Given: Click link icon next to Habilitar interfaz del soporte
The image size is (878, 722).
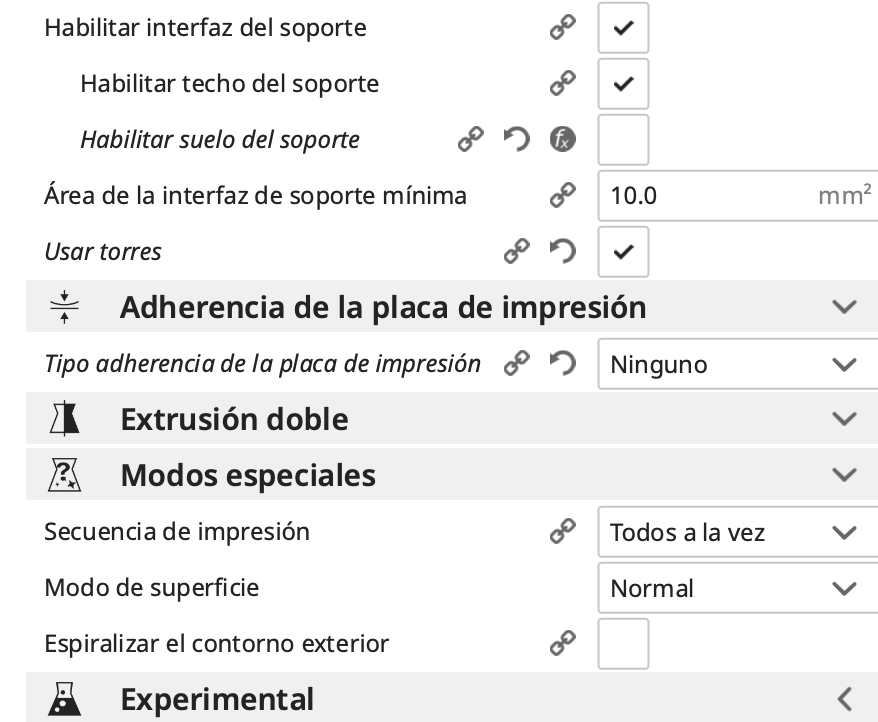Looking at the screenshot, I should point(563,28).
